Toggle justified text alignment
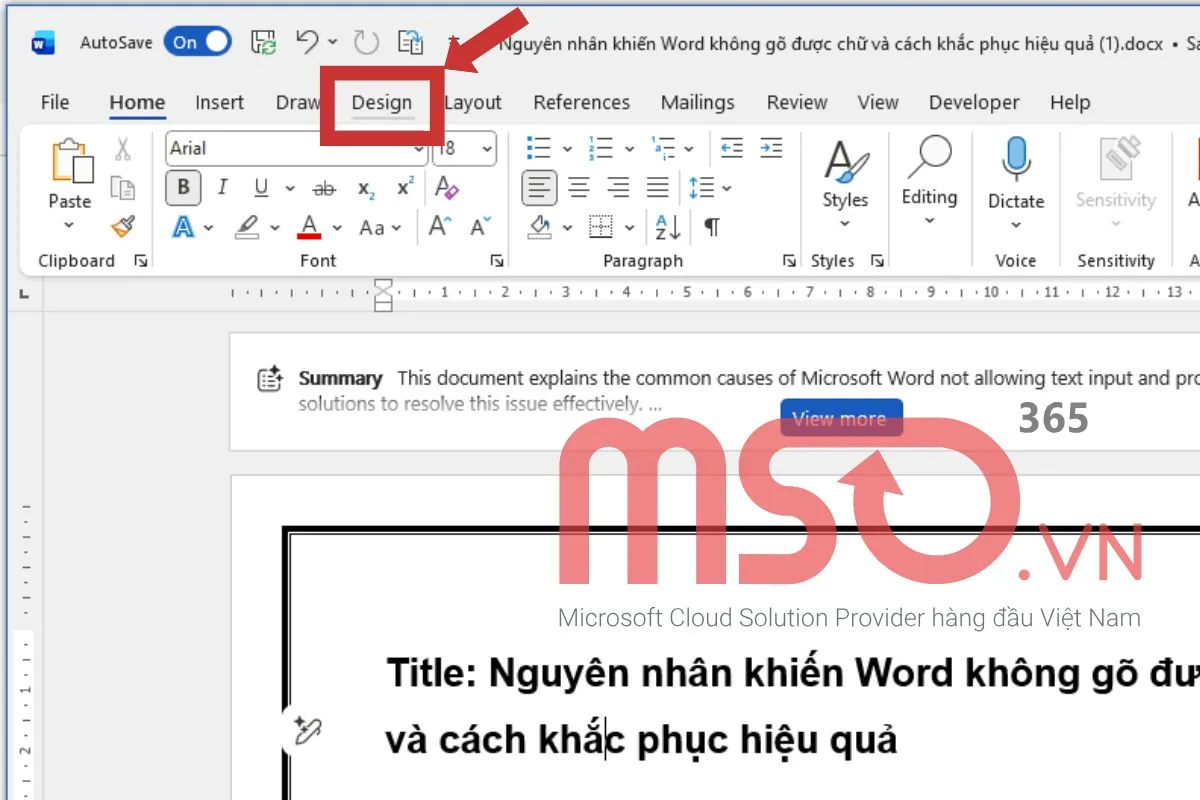The width and height of the screenshot is (1200, 800). pos(657,188)
